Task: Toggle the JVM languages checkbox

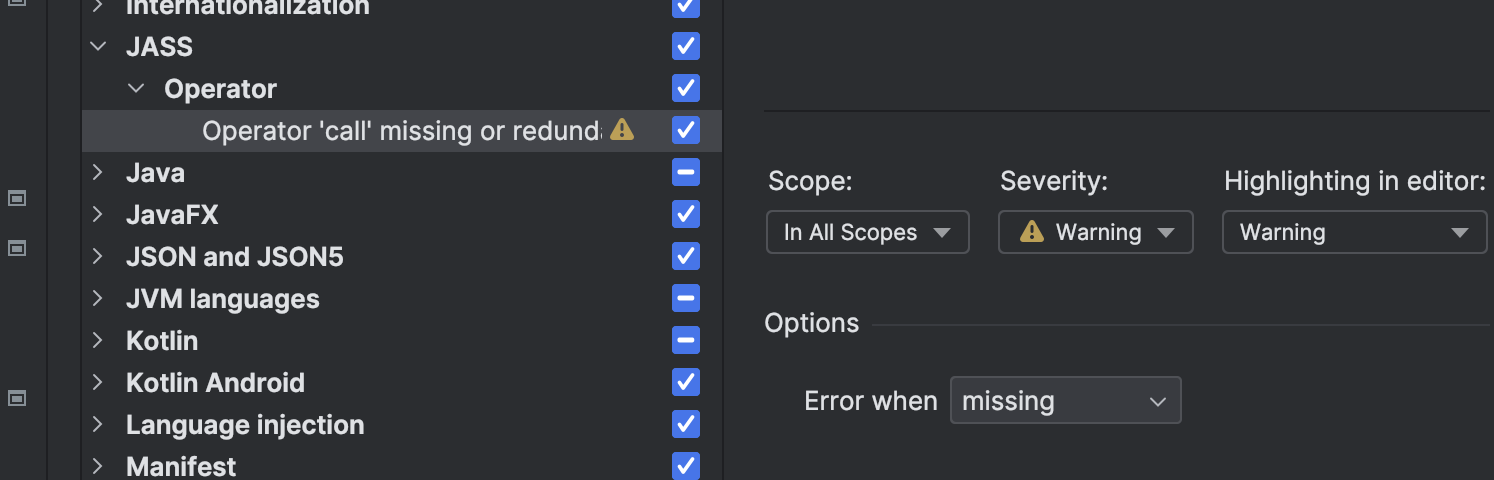Action: [x=686, y=299]
